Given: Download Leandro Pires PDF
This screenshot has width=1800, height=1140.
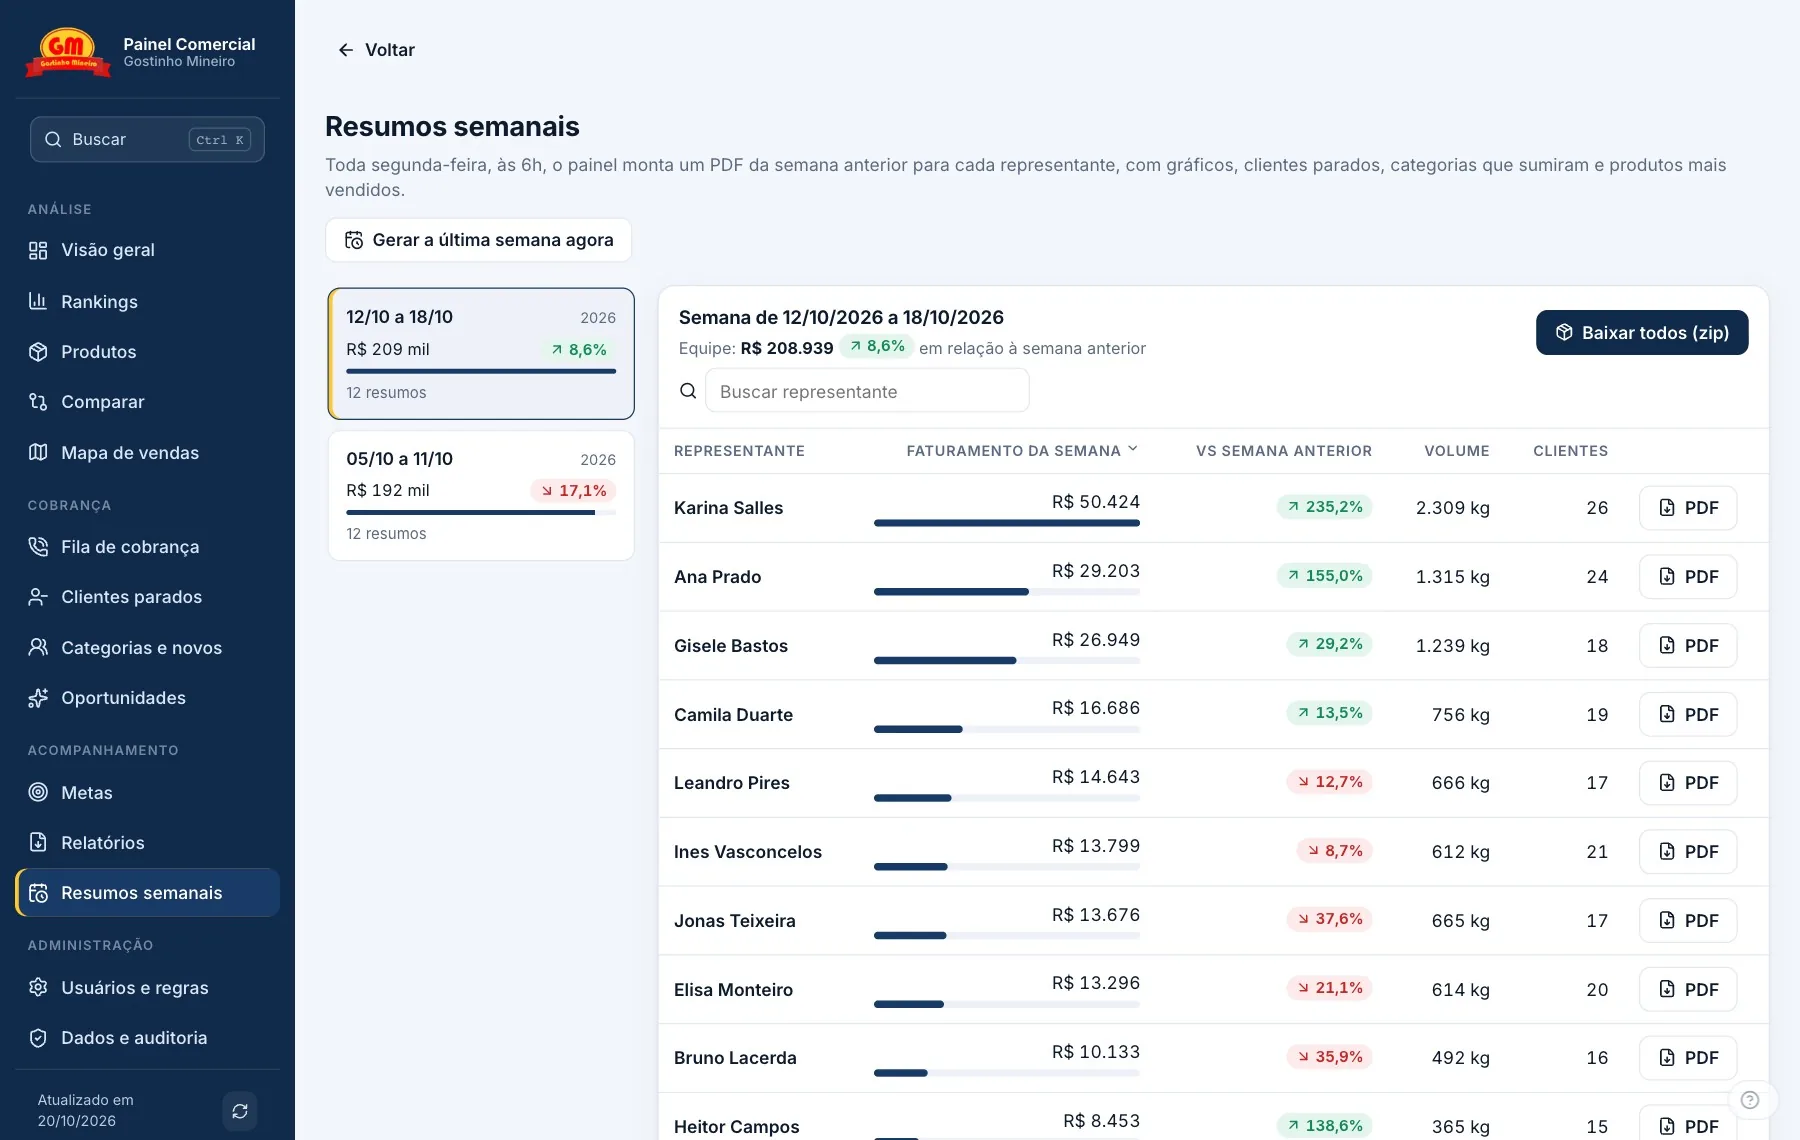Looking at the screenshot, I should pyautogui.click(x=1688, y=783).
